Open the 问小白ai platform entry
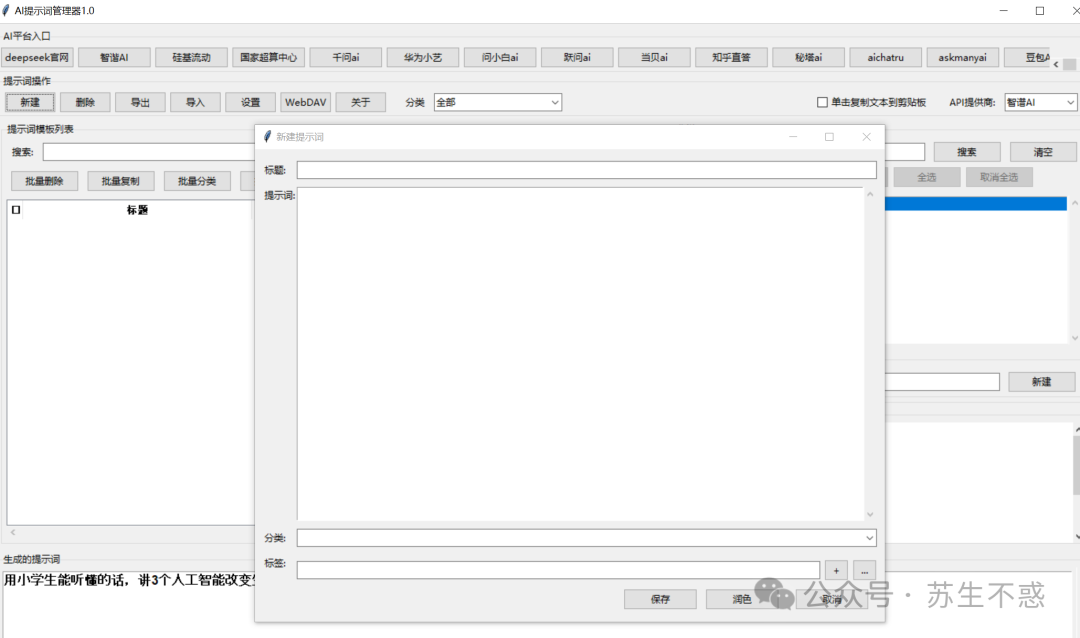The width and height of the screenshot is (1080, 638). tap(500, 57)
